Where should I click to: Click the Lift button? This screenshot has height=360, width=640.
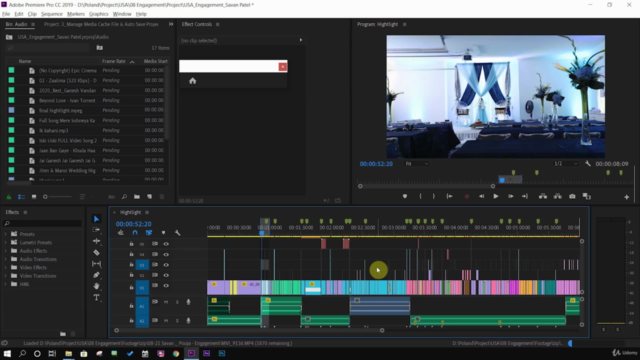point(543,196)
